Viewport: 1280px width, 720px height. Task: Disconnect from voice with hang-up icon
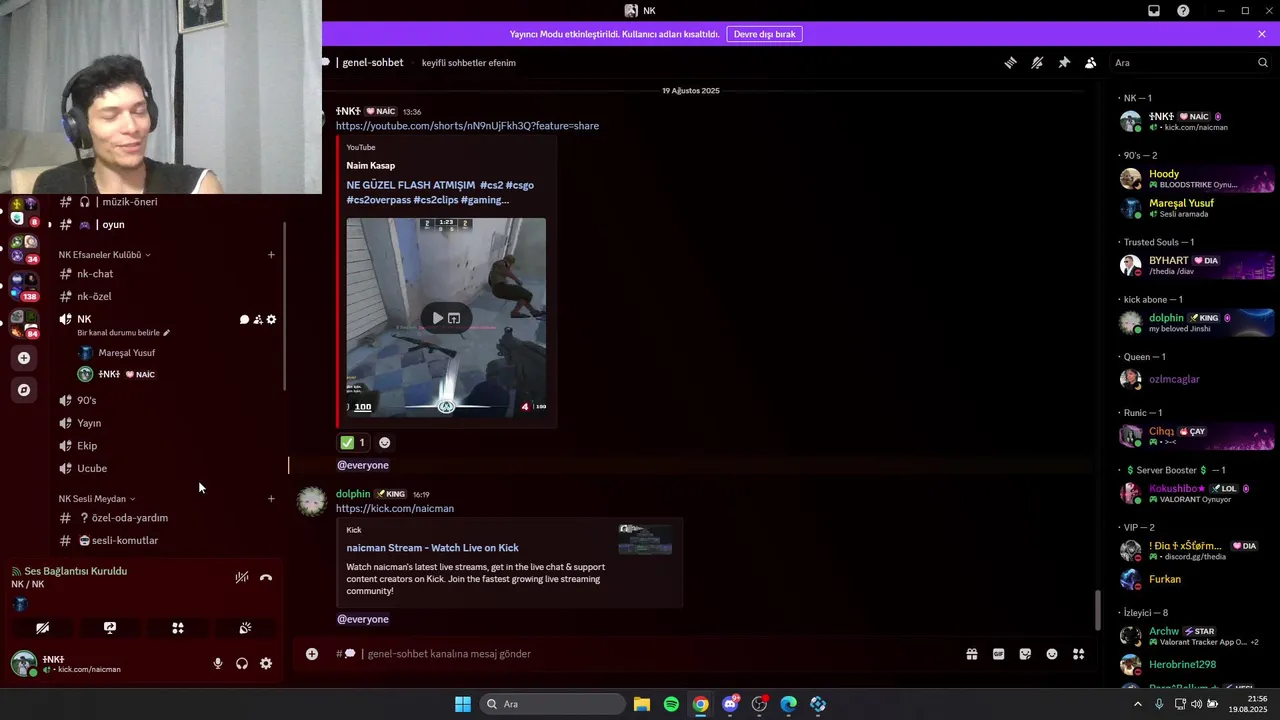coord(266,578)
